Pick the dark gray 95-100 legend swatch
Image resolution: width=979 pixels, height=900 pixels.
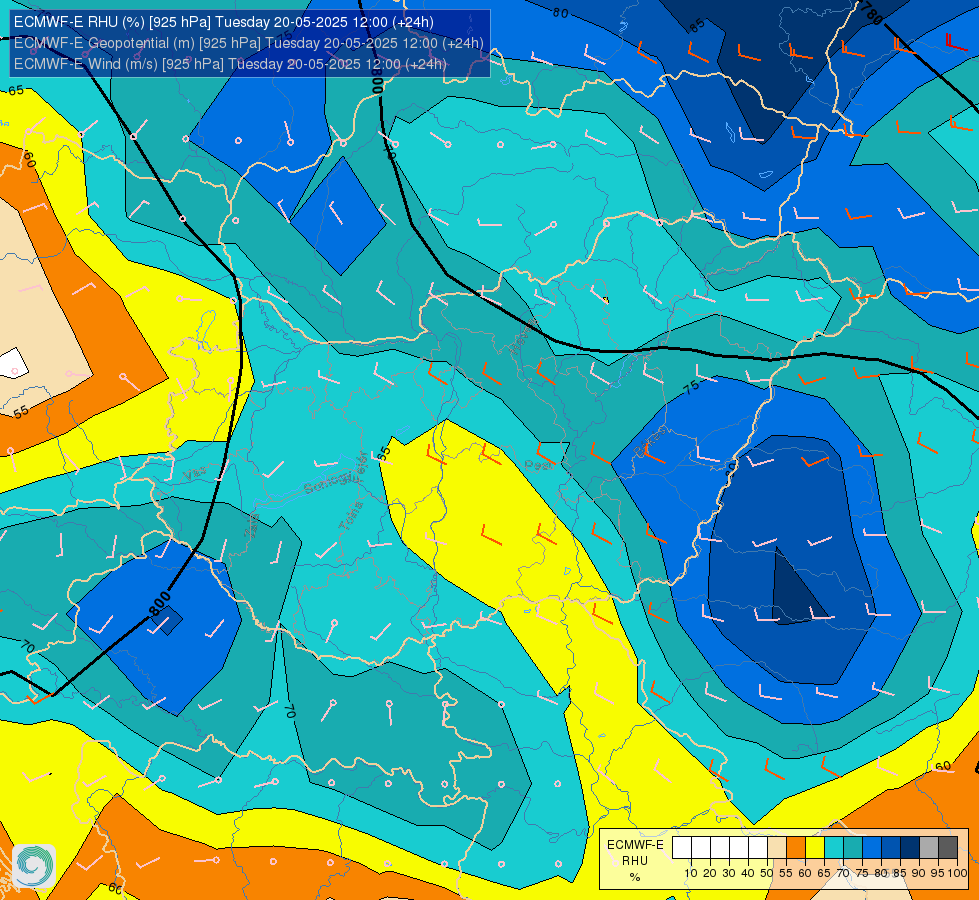pyautogui.click(x=948, y=848)
